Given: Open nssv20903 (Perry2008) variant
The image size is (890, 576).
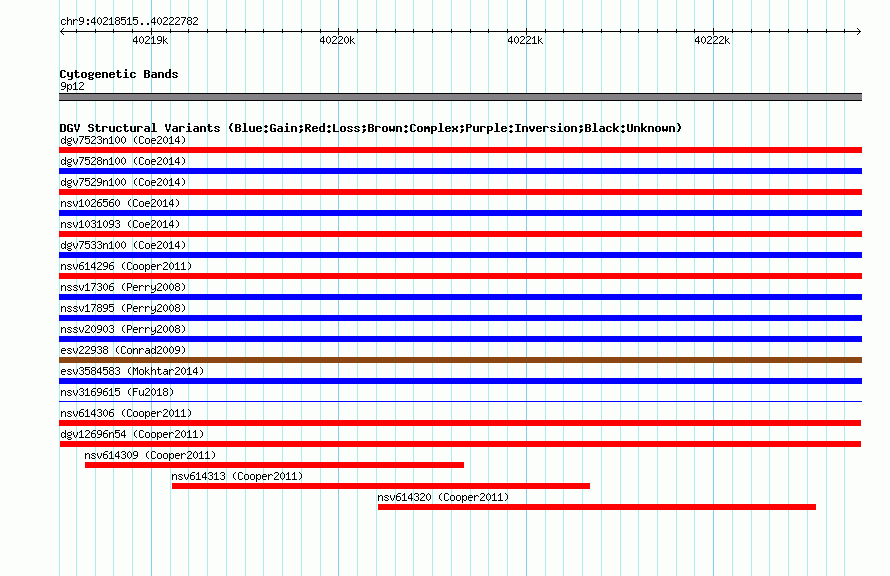Looking at the screenshot, I should point(123,329).
